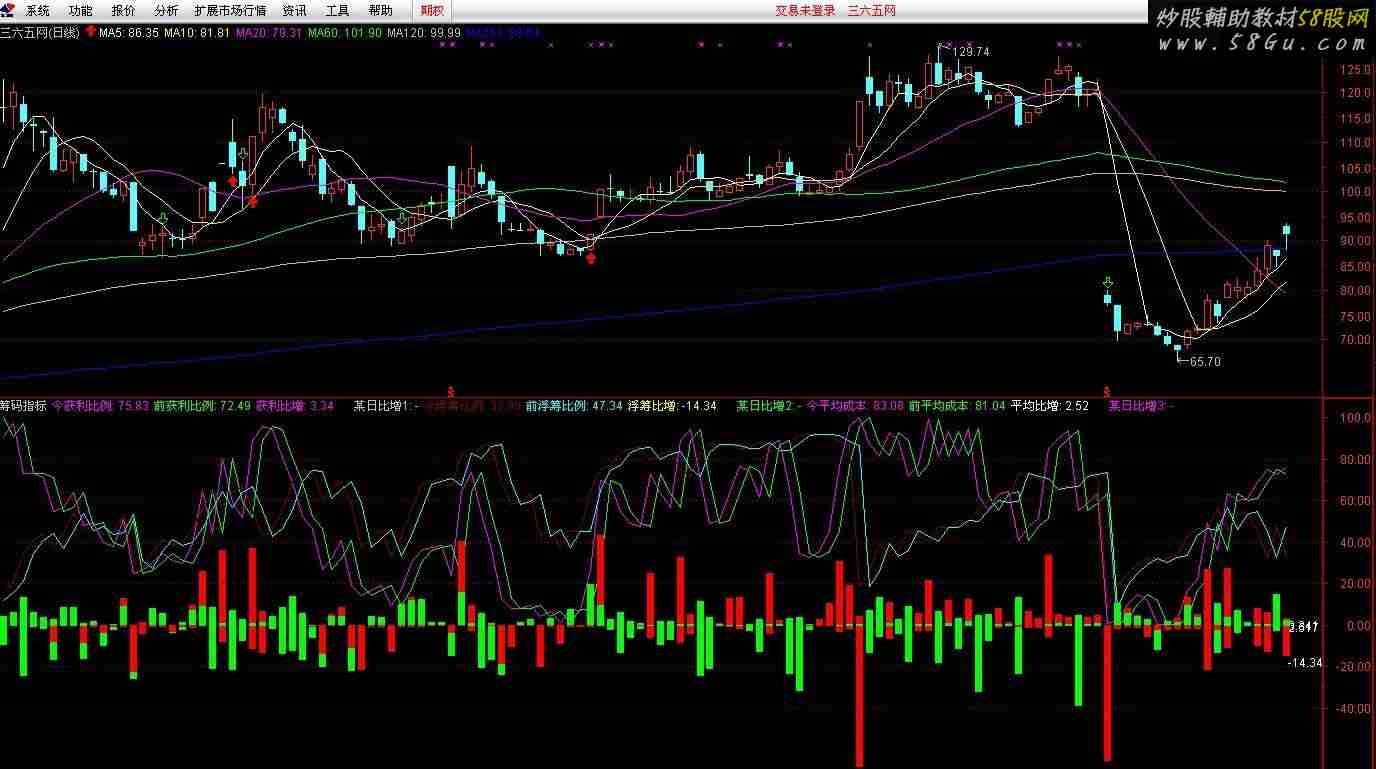Open the 工具 menu
This screenshot has height=769, width=1376.
click(x=338, y=11)
